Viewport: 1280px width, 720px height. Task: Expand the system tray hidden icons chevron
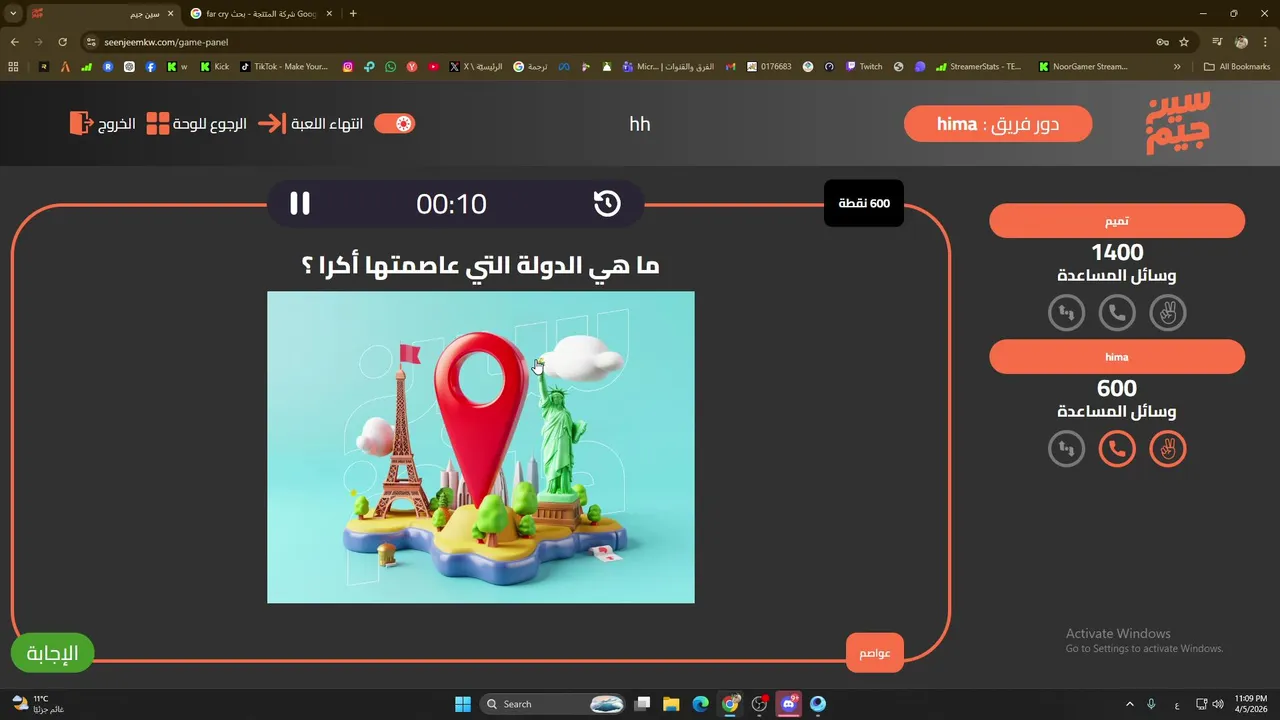coord(1130,704)
